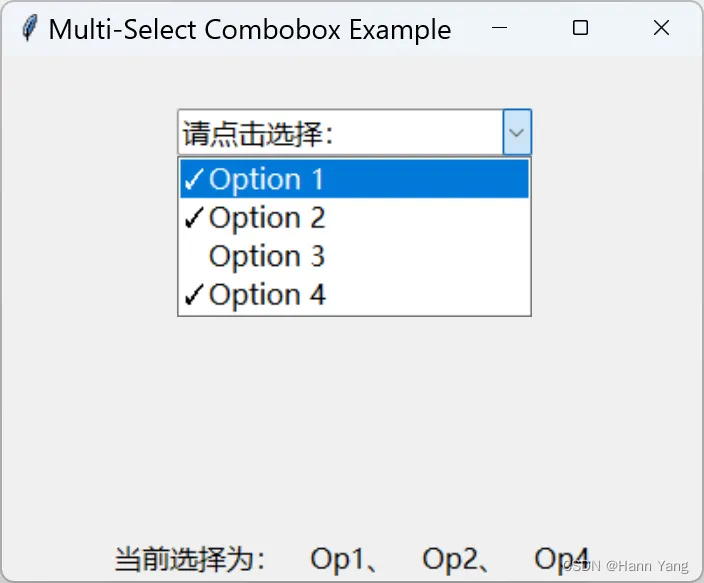Click the Multi-Select Combobox Example window title
Screen dimensions: 704x583
[250, 29]
